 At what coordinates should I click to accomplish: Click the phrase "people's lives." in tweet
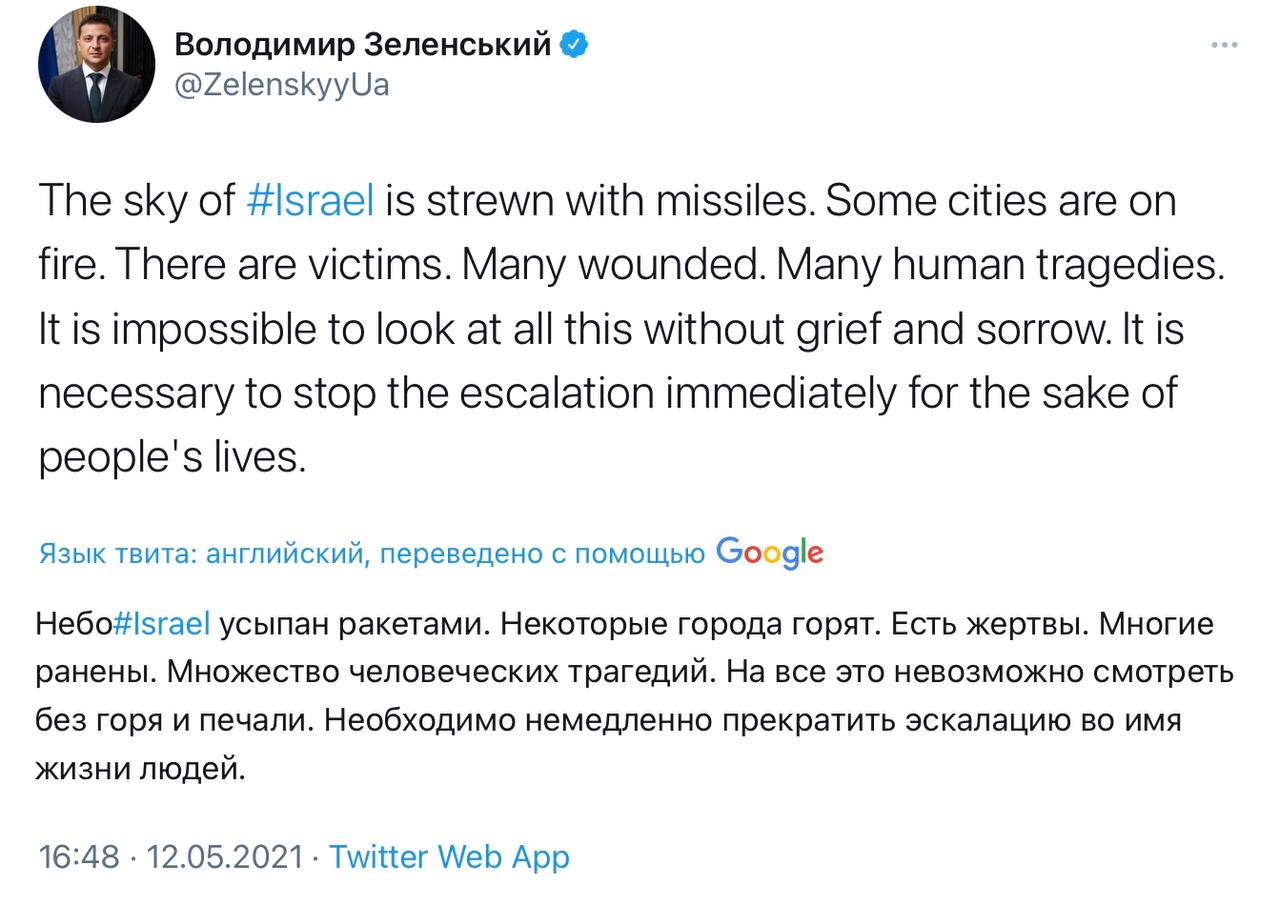170,457
